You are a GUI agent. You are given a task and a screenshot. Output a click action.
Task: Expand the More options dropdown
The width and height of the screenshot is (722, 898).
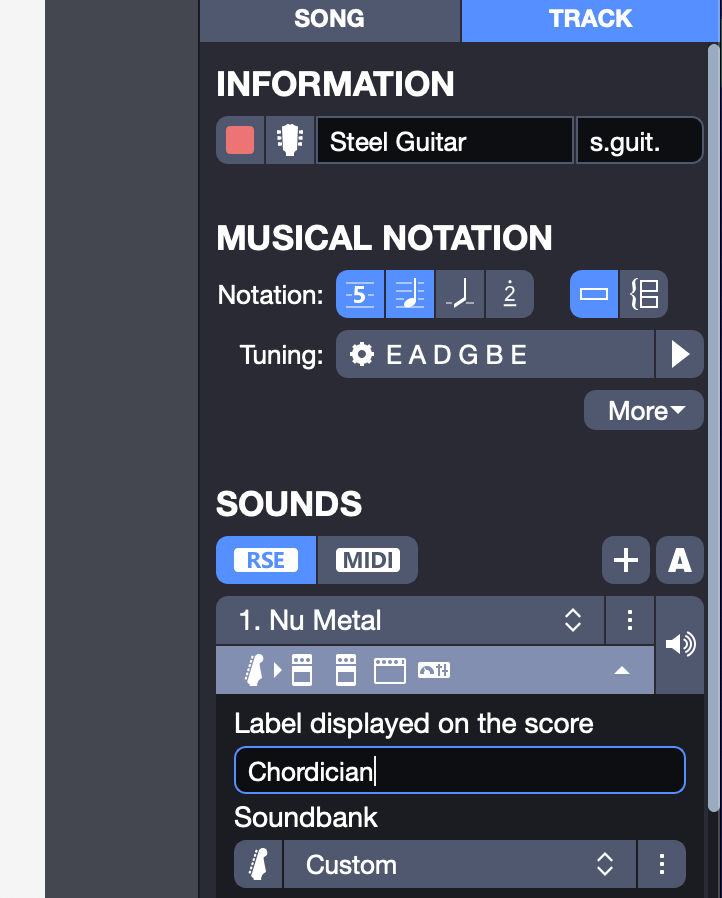click(x=644, y=410)
